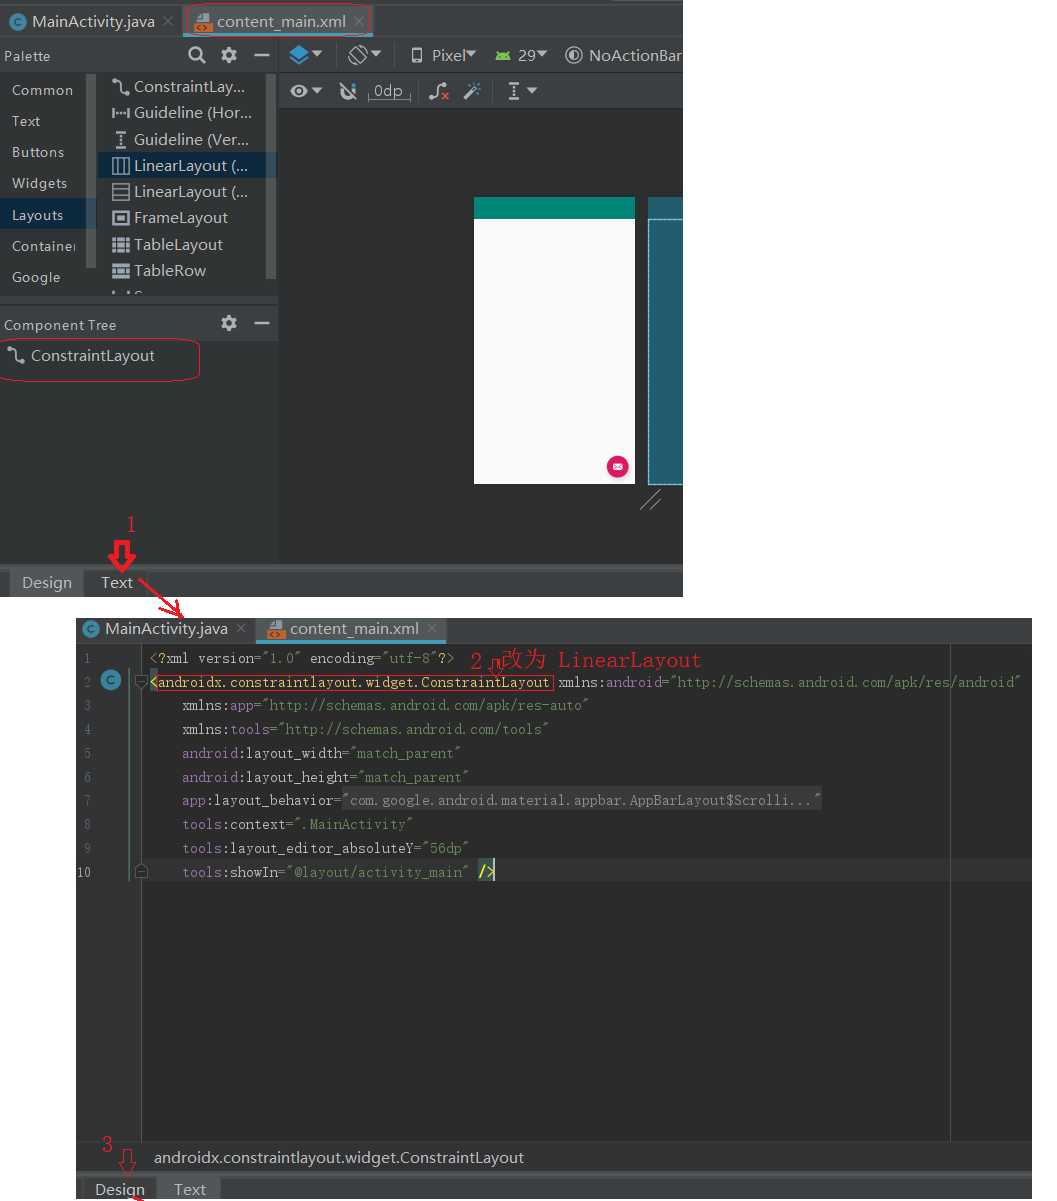Click the infer constraints magic wand
The image size is (1057, 1201).
tap(473, 91)
